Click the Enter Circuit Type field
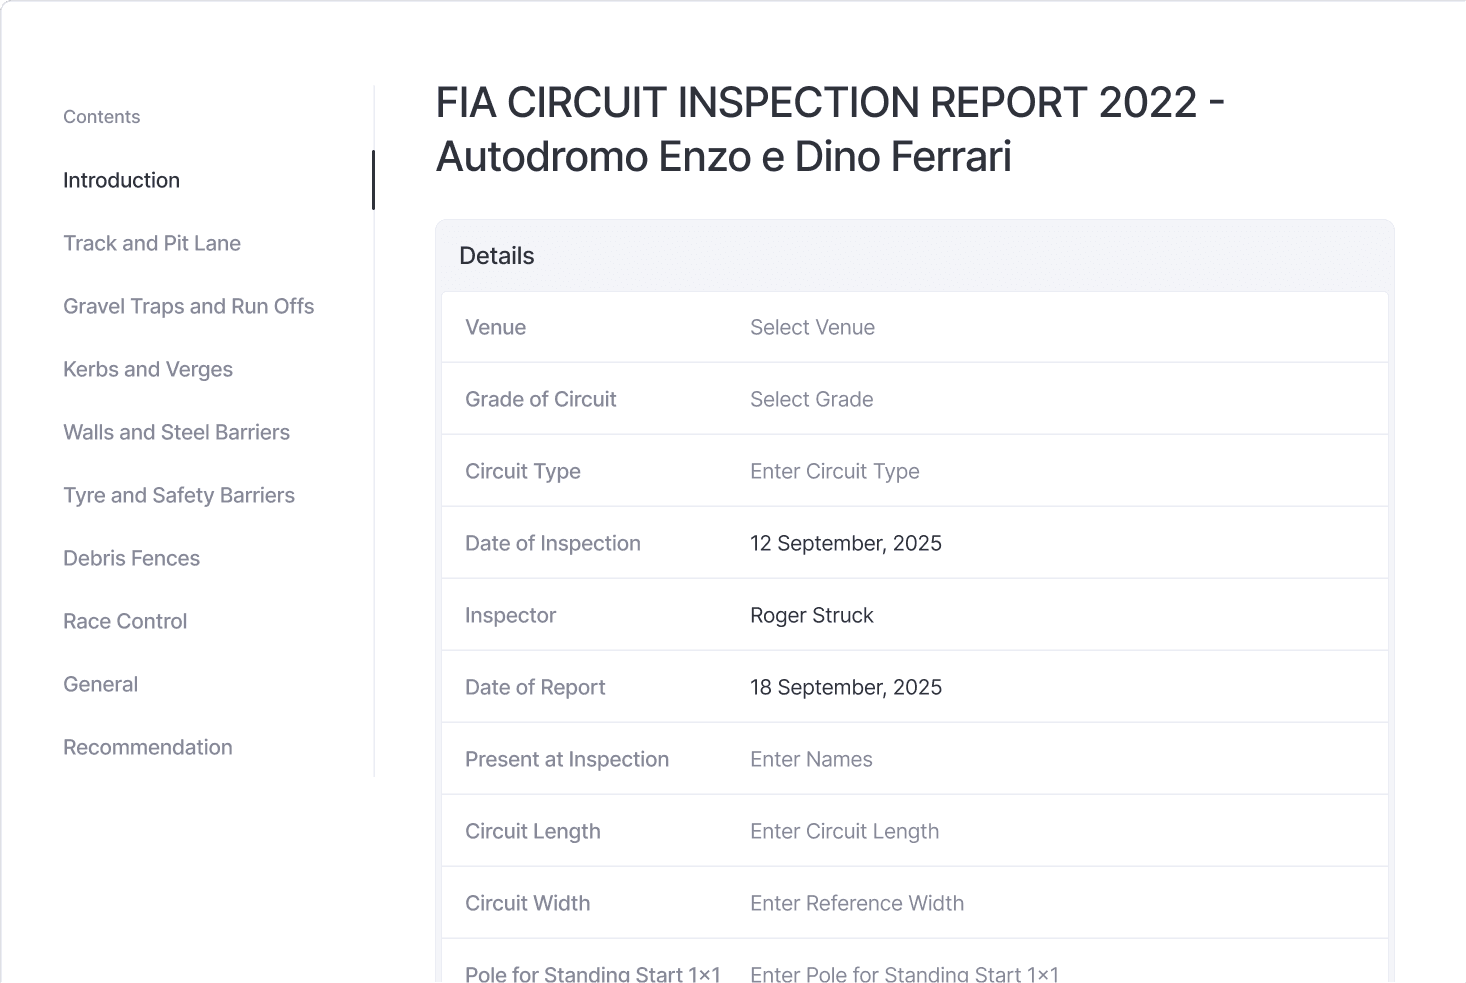 click(1060, 471)
